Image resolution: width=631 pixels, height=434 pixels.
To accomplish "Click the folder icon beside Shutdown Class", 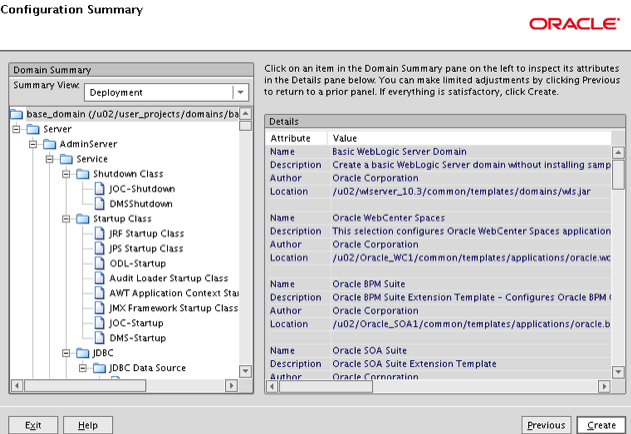I will pos(83,174).
